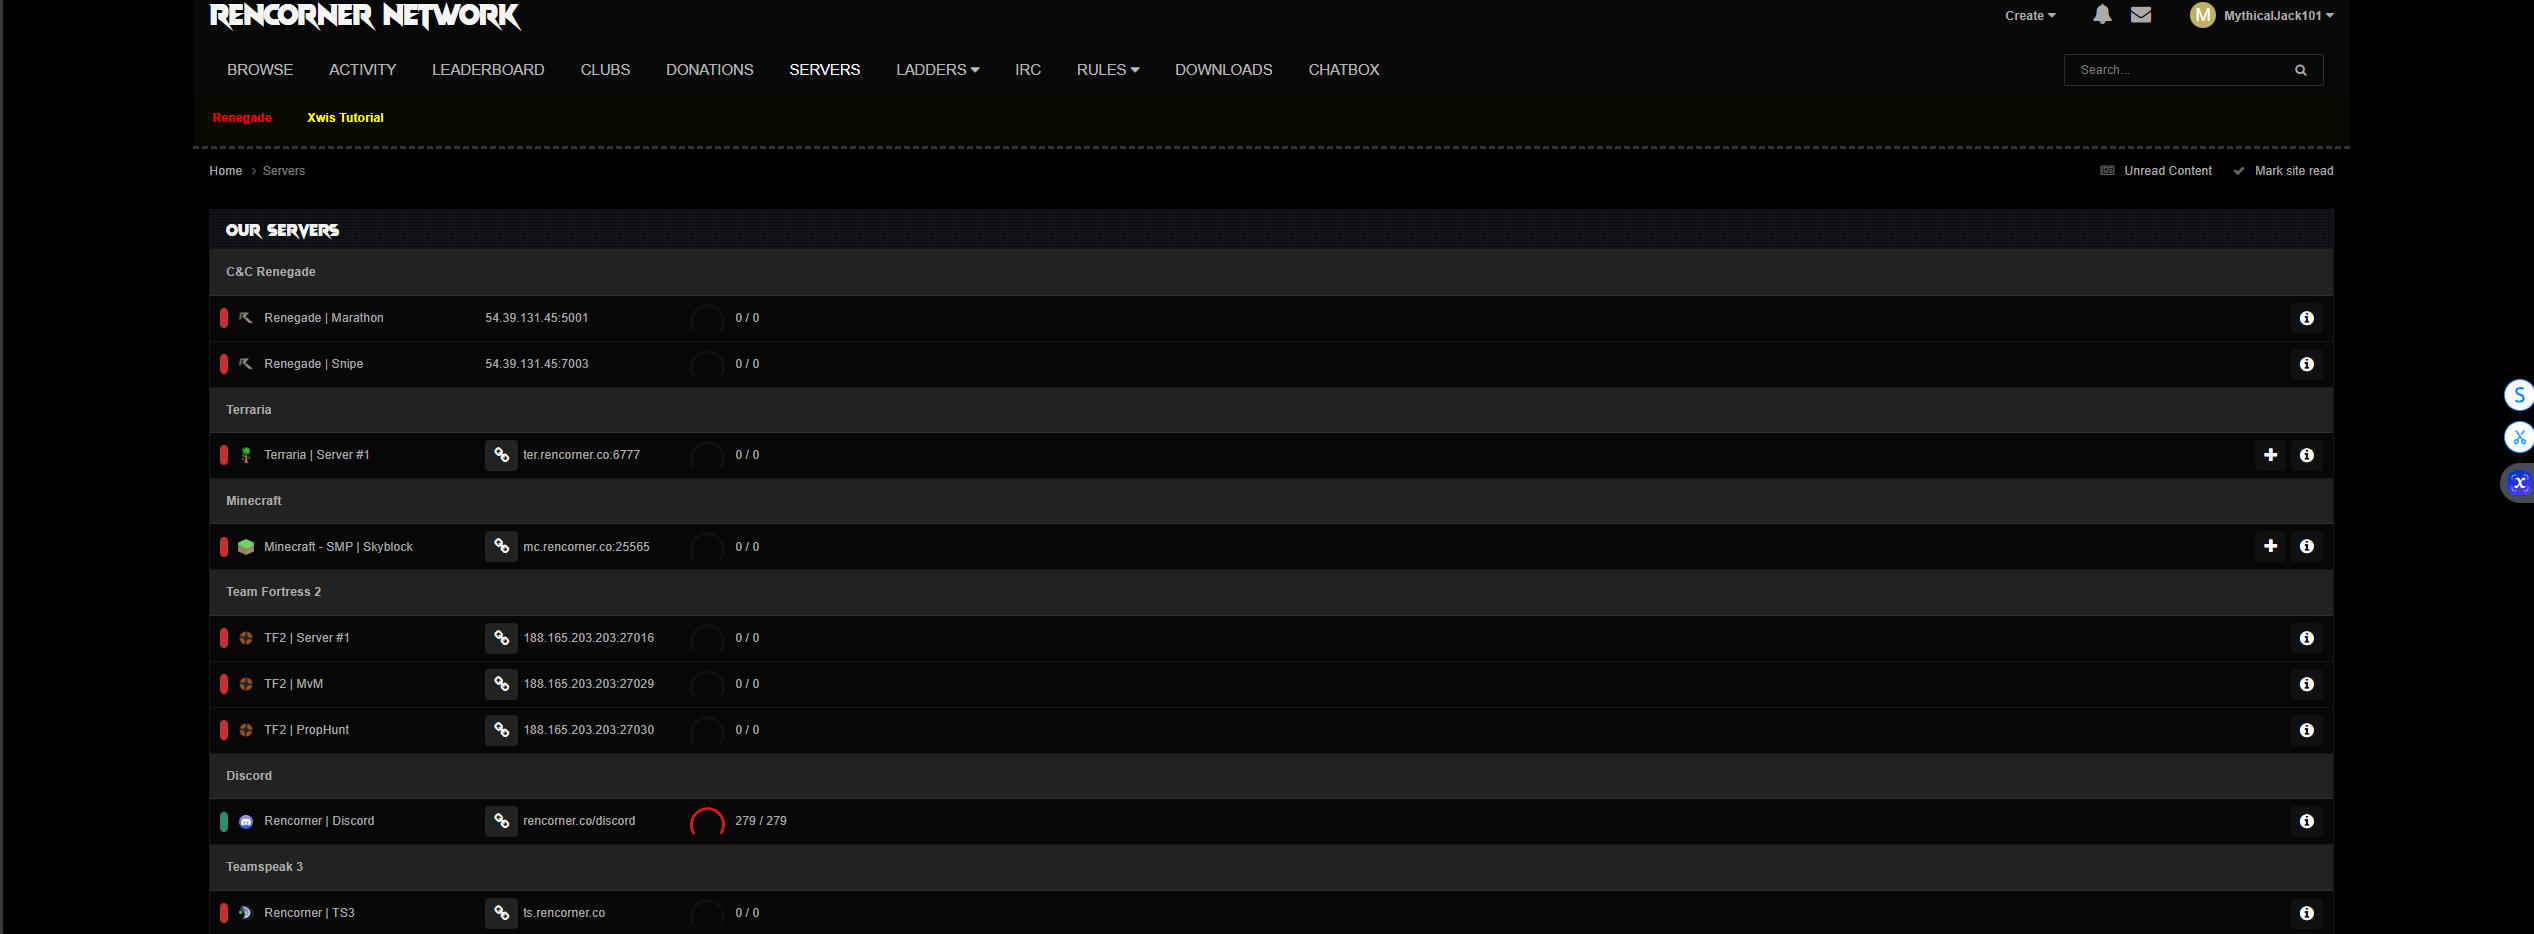Click the search magnifier icon
Viewport: 2534px width, 934px height.
(2300, 70)
